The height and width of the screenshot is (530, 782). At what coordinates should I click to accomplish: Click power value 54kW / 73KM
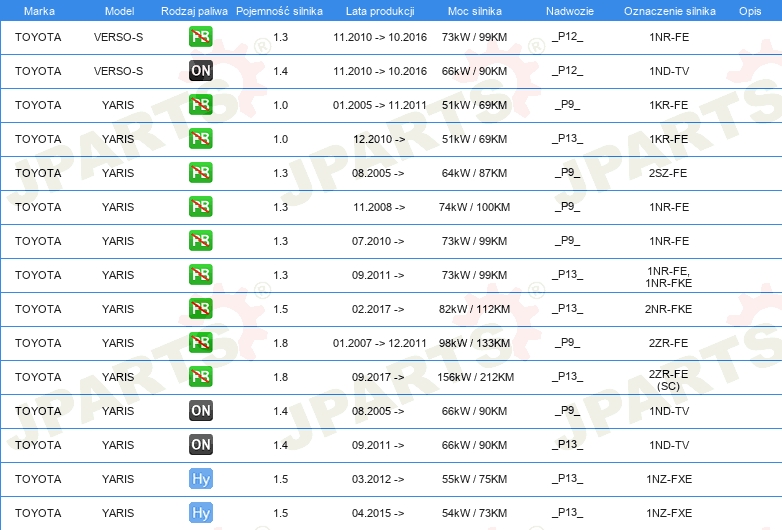pos(474,513)
